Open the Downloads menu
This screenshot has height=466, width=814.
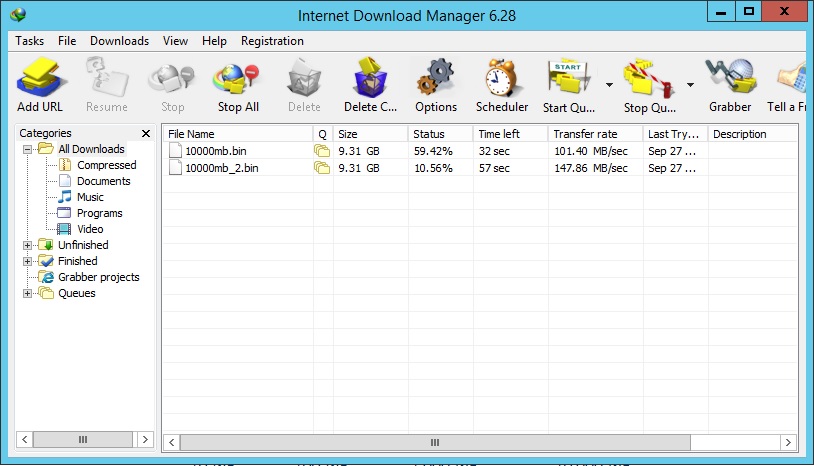click(x=119, y=41)
